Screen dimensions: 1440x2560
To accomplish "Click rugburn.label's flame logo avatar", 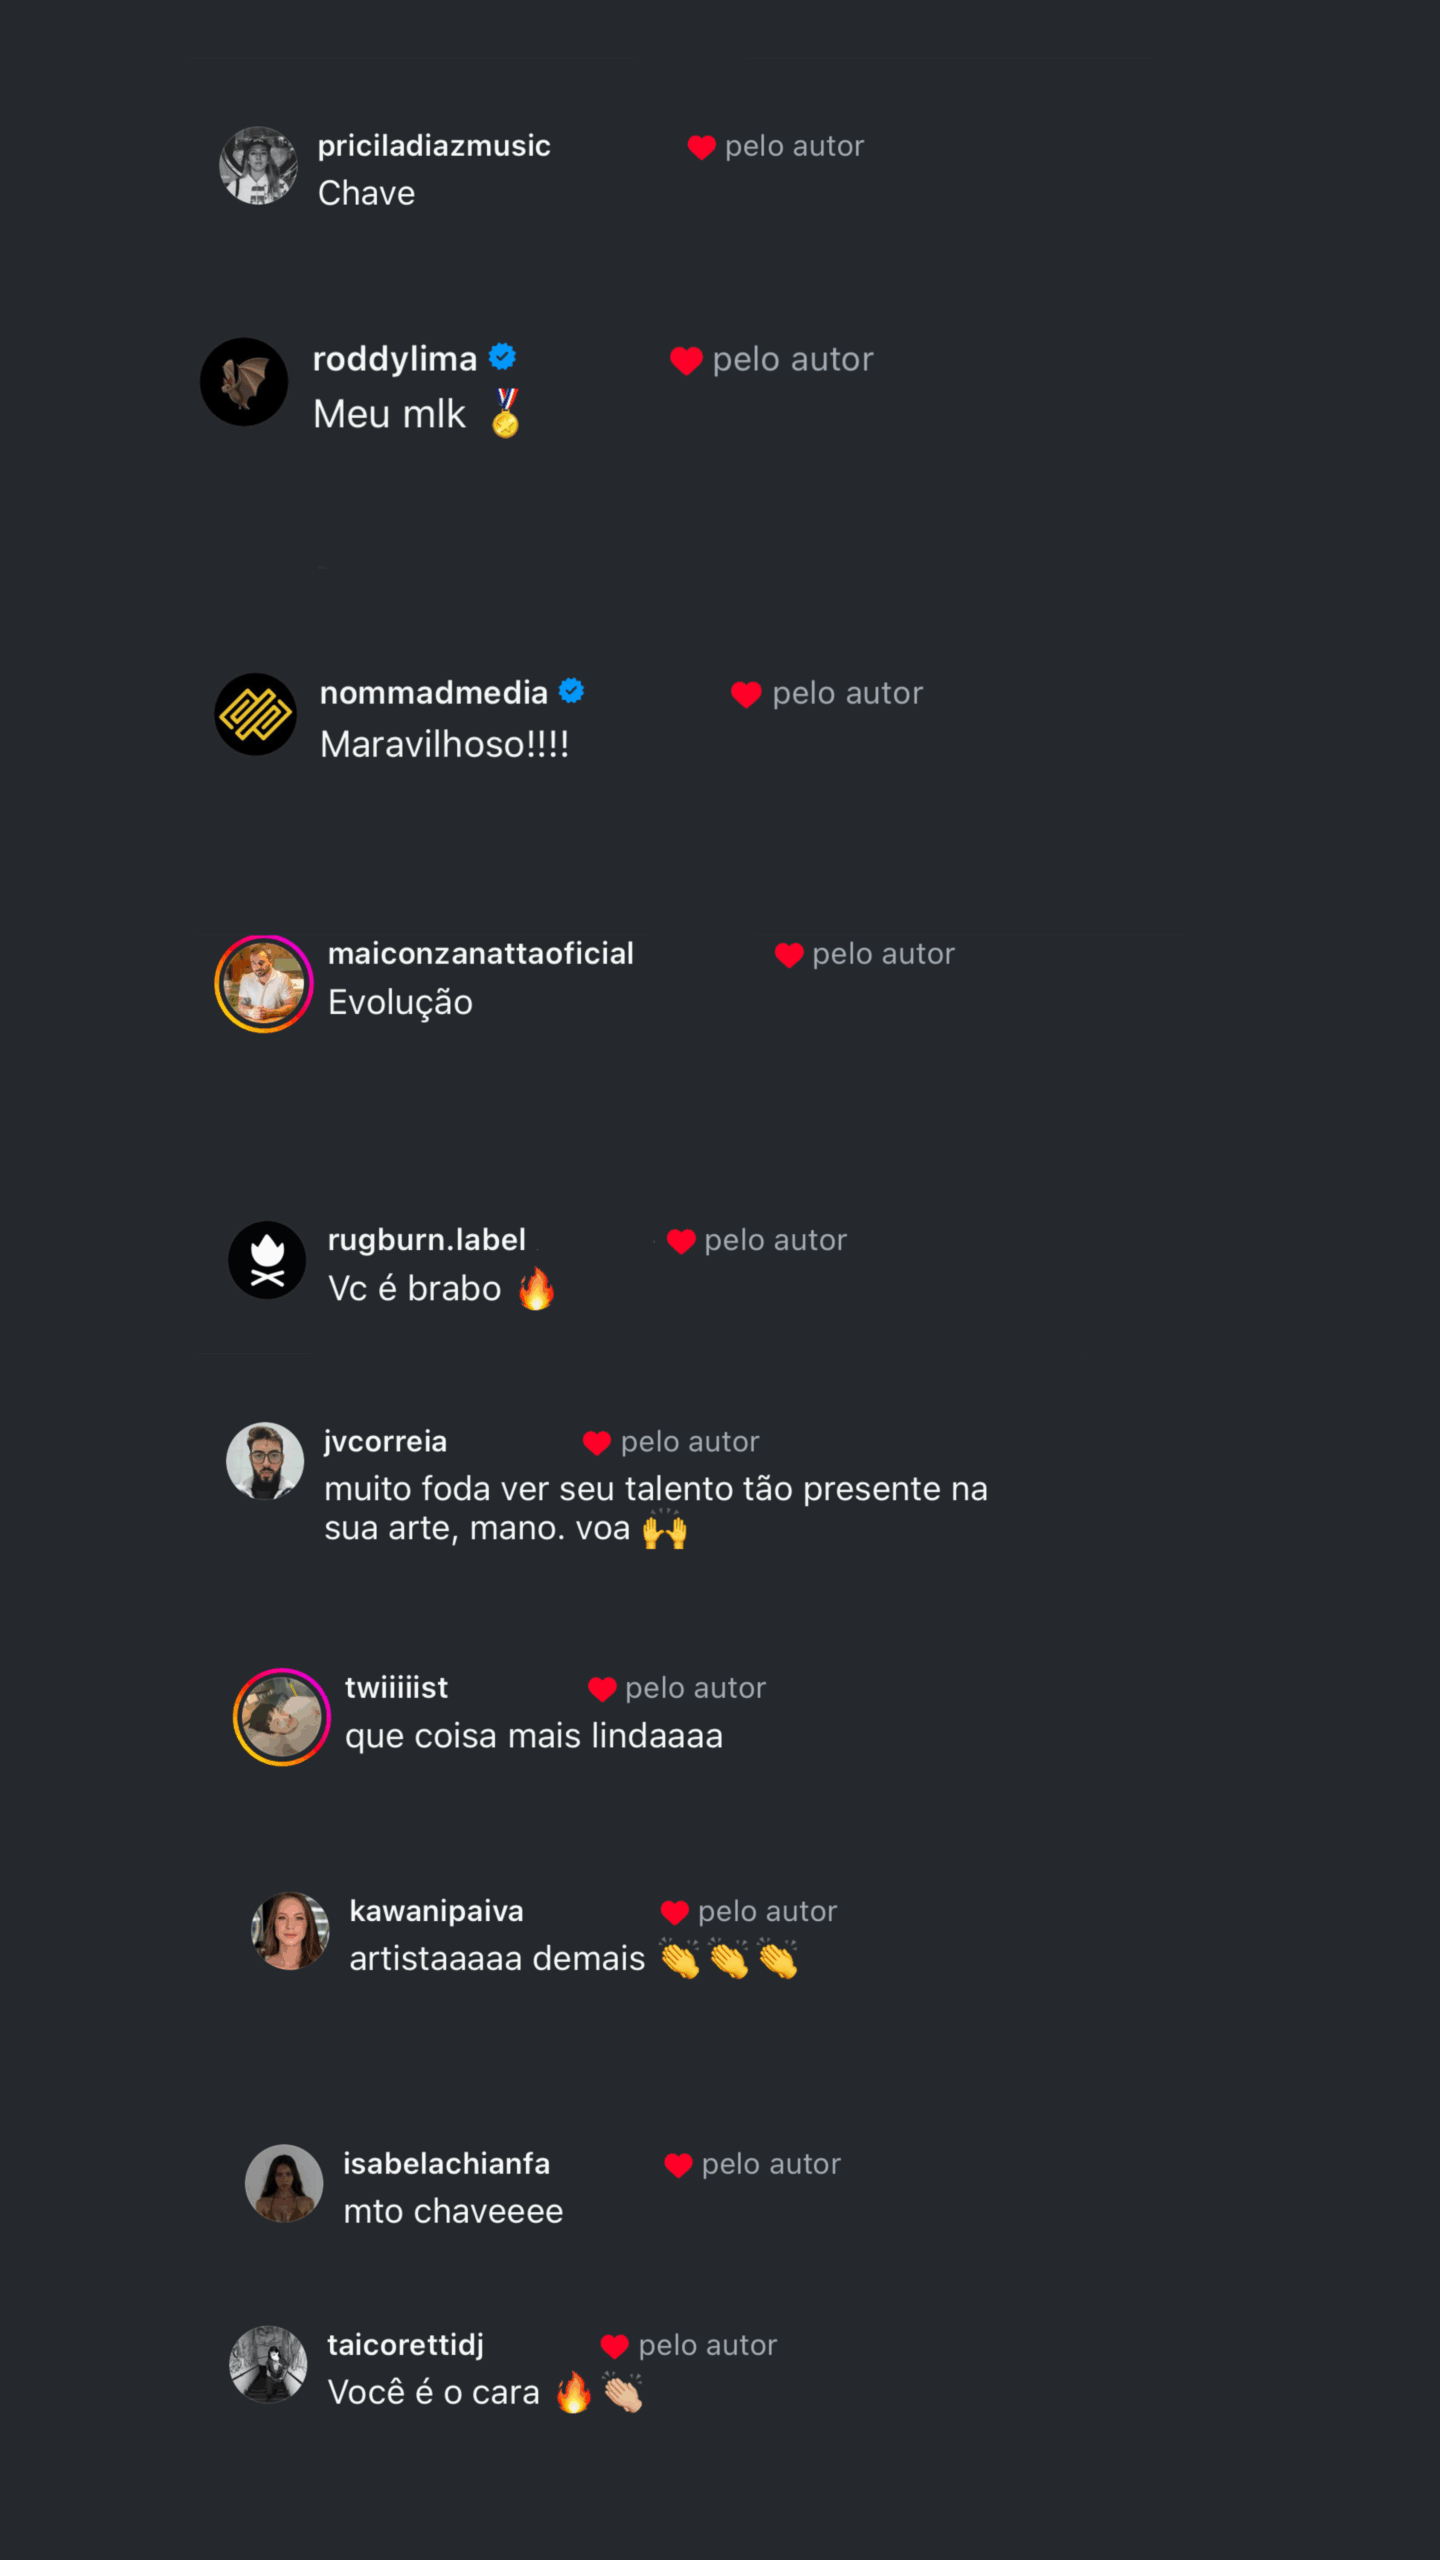I will tap(267, 1260).
